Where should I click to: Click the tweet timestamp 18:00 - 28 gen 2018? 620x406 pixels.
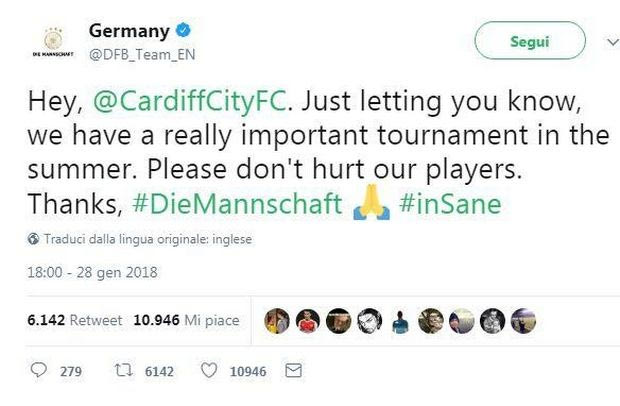92,271
